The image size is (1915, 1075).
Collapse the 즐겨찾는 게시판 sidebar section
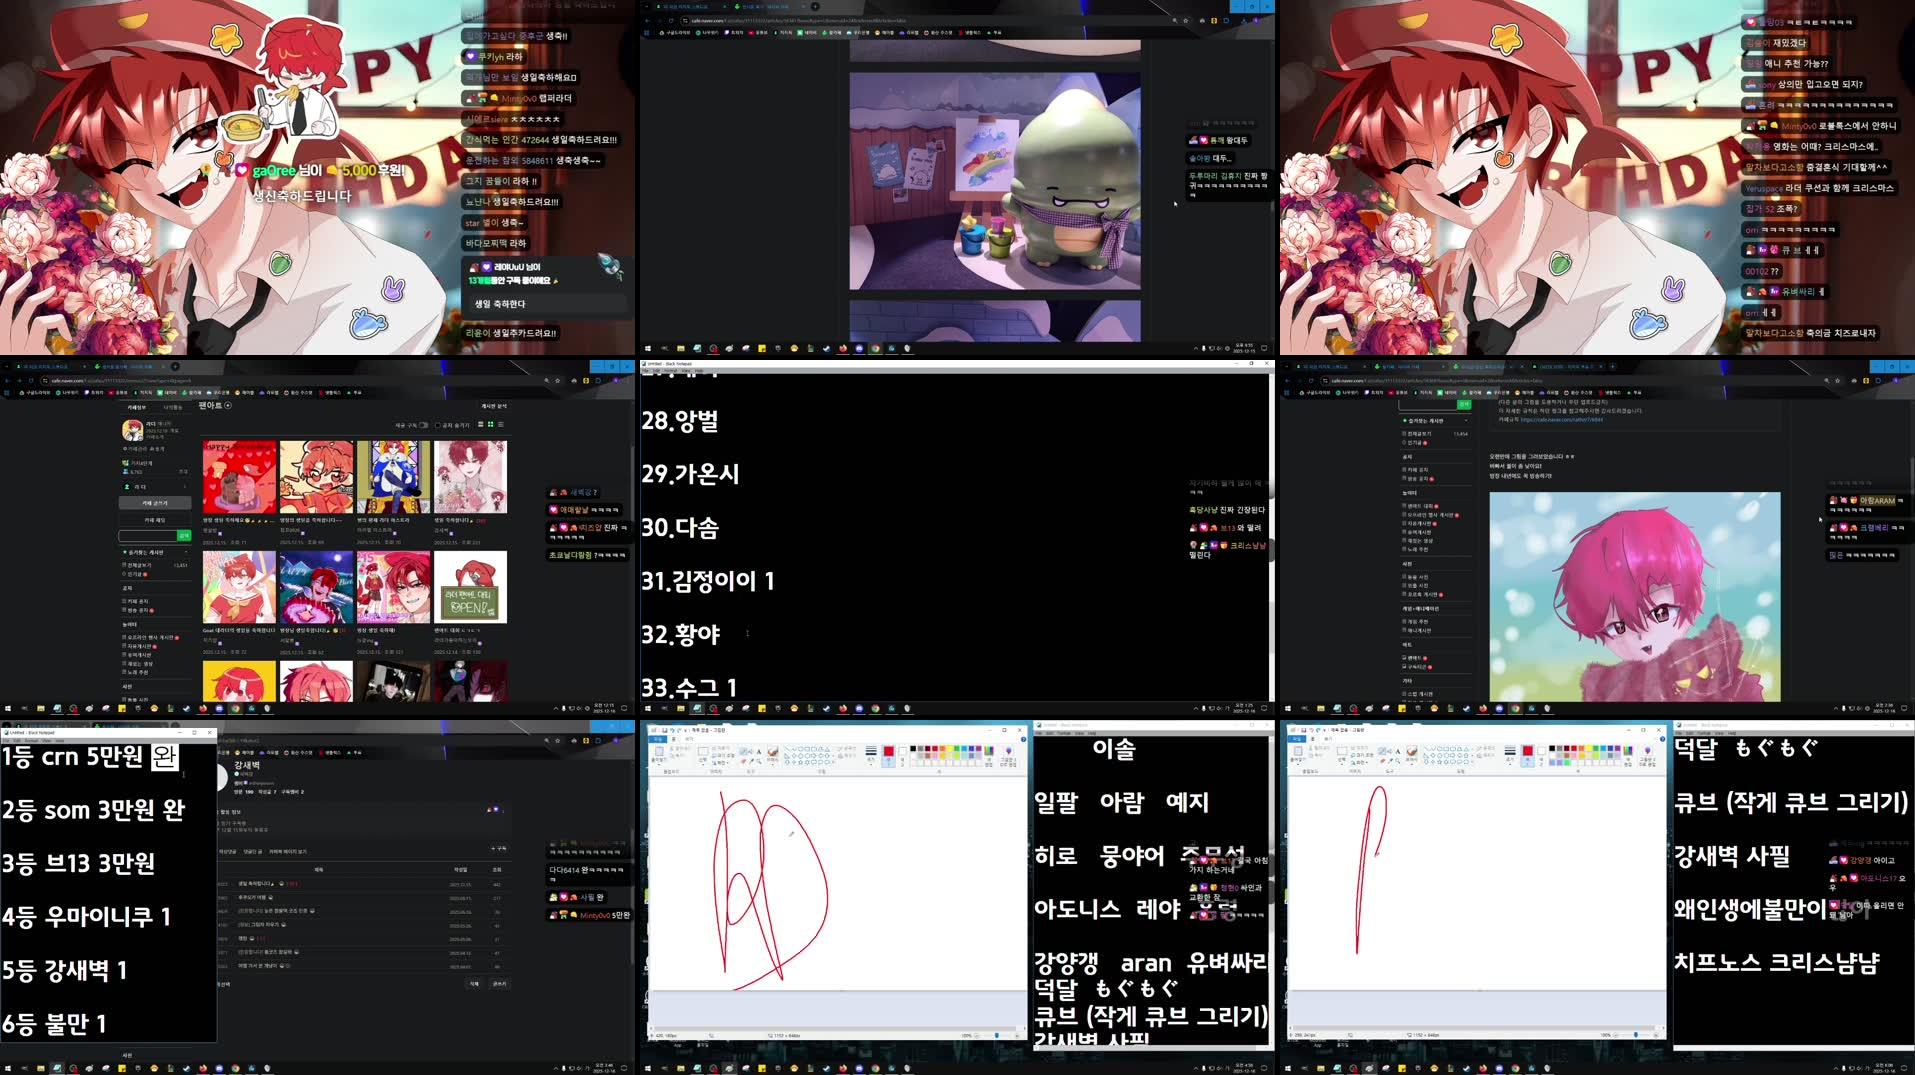[186, 552]
